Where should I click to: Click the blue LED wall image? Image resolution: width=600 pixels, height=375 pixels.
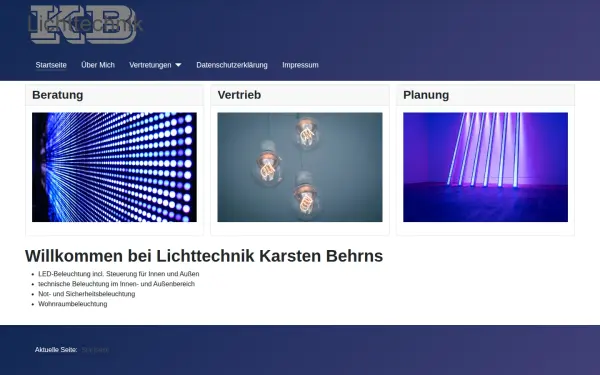click(114, 167)
